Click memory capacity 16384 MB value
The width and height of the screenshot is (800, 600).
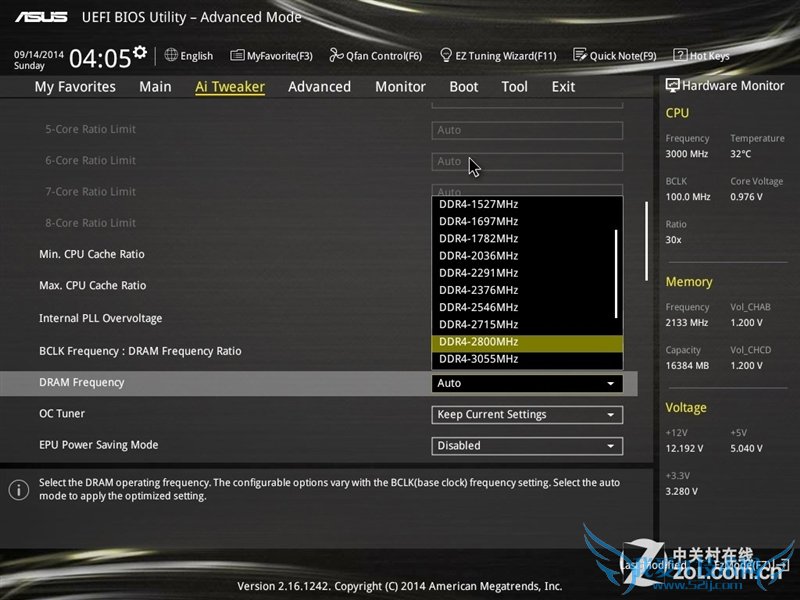point(687,365)
